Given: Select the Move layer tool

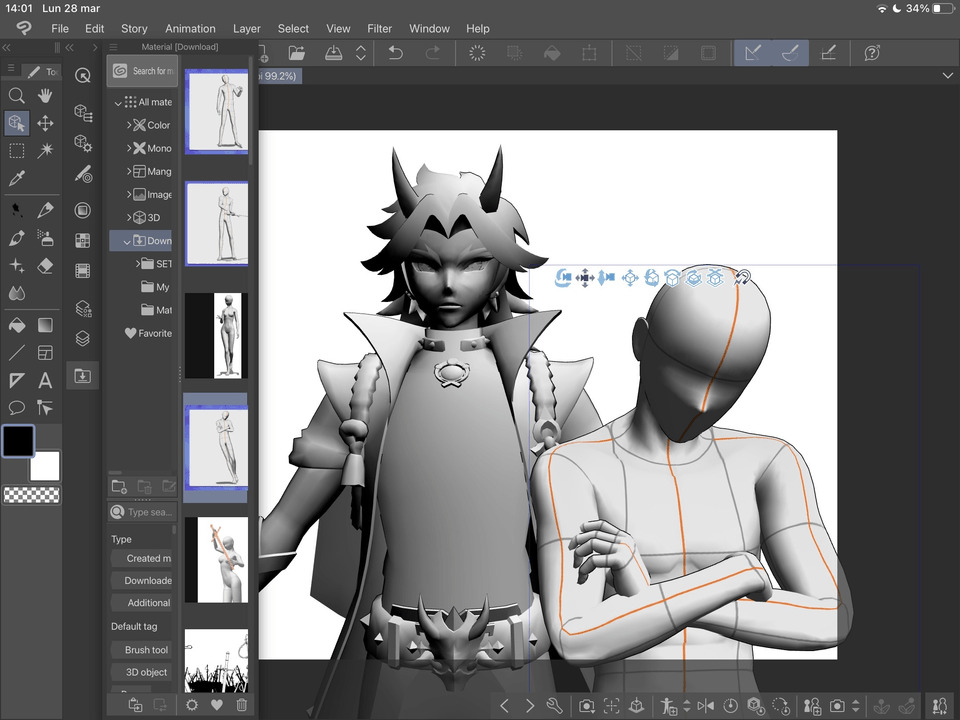Looking at the screenshot, I should pos(45,123).
